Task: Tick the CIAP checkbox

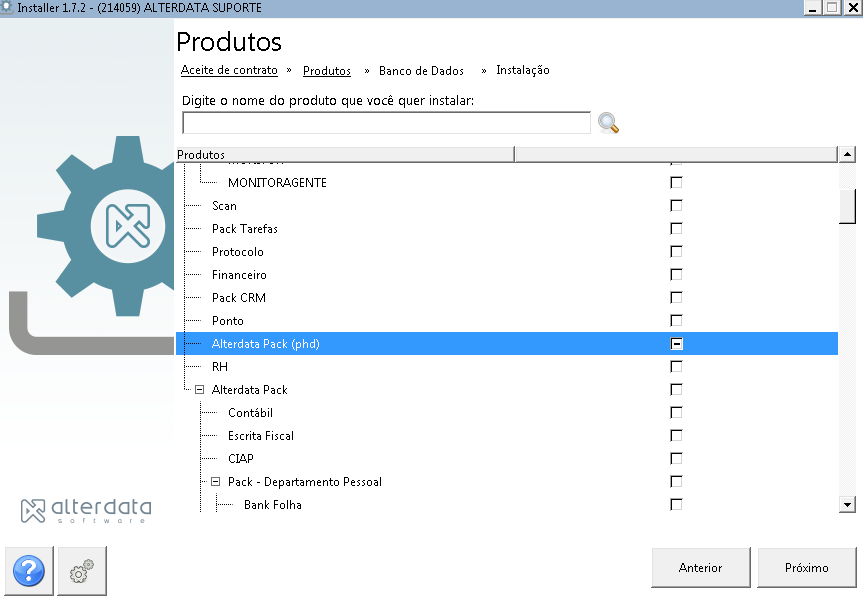Action: pos(676,458)
